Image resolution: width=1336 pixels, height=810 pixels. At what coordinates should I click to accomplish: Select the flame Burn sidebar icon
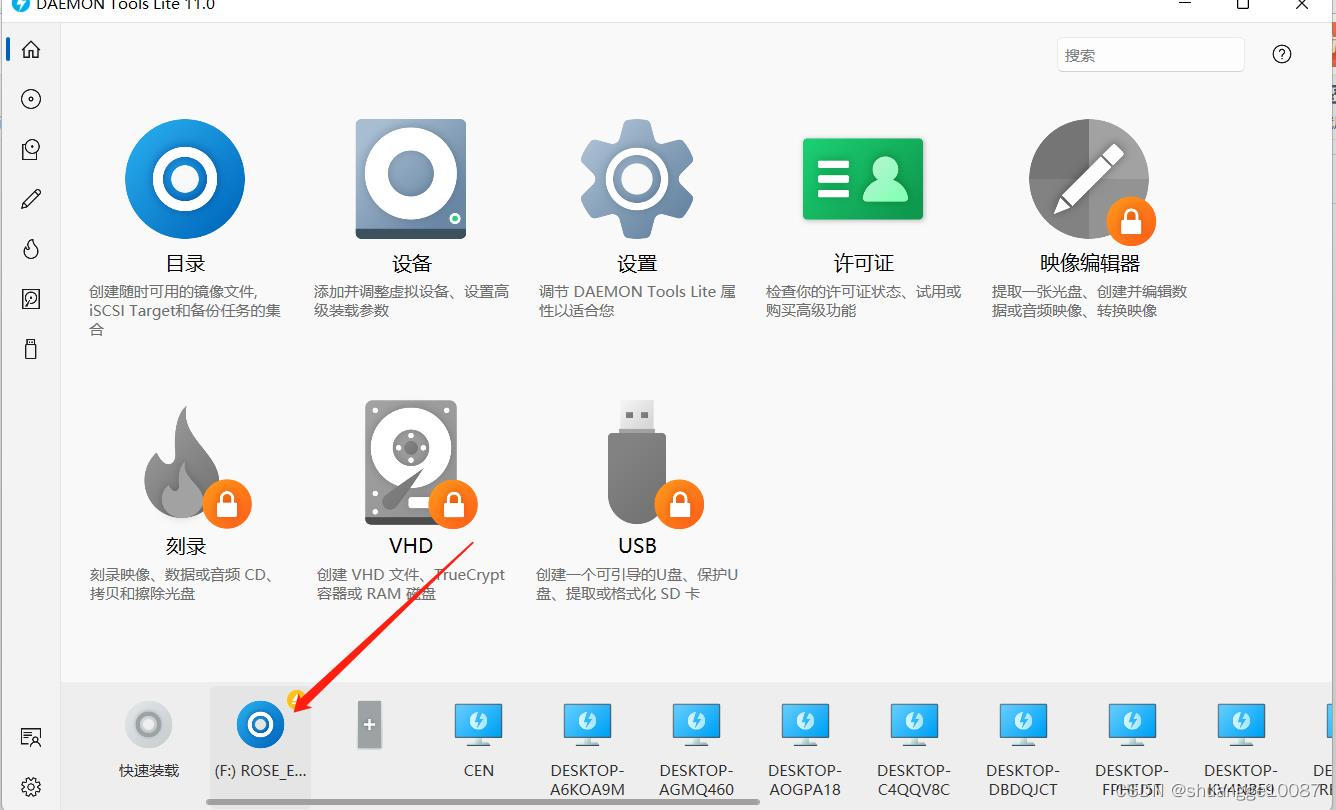pos(31,249)
